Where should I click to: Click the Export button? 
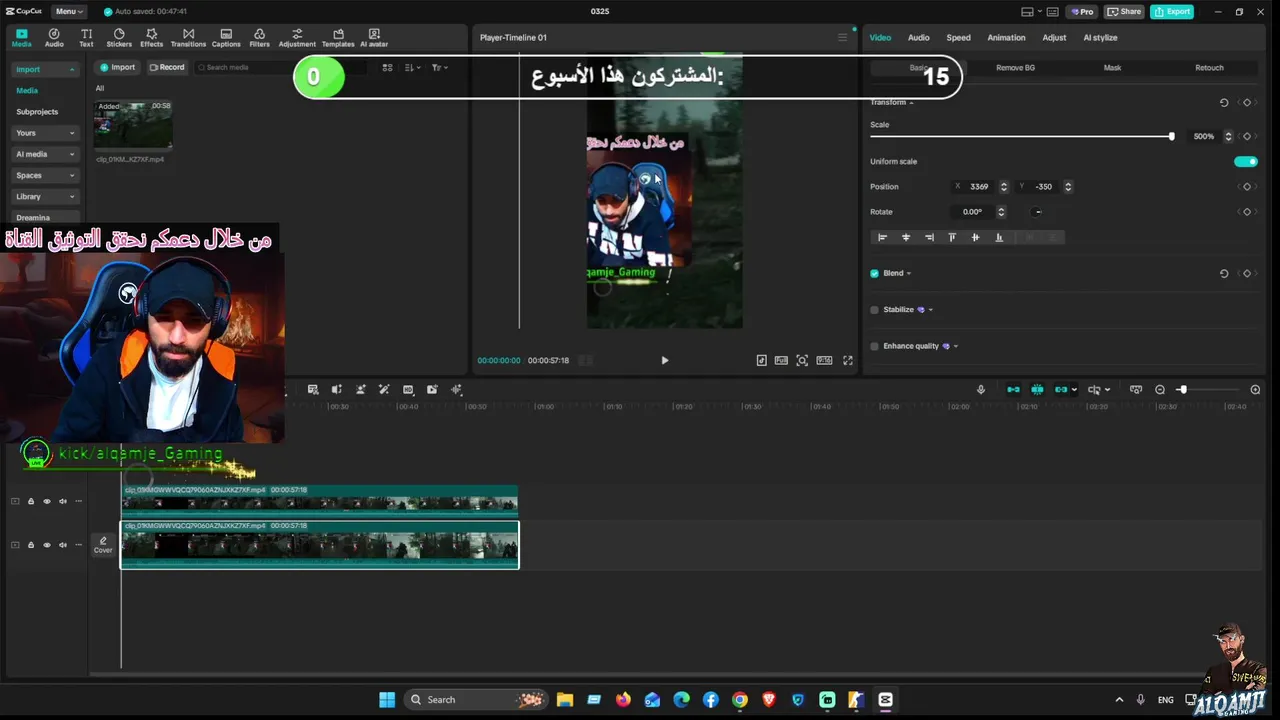pos(1171,11)
